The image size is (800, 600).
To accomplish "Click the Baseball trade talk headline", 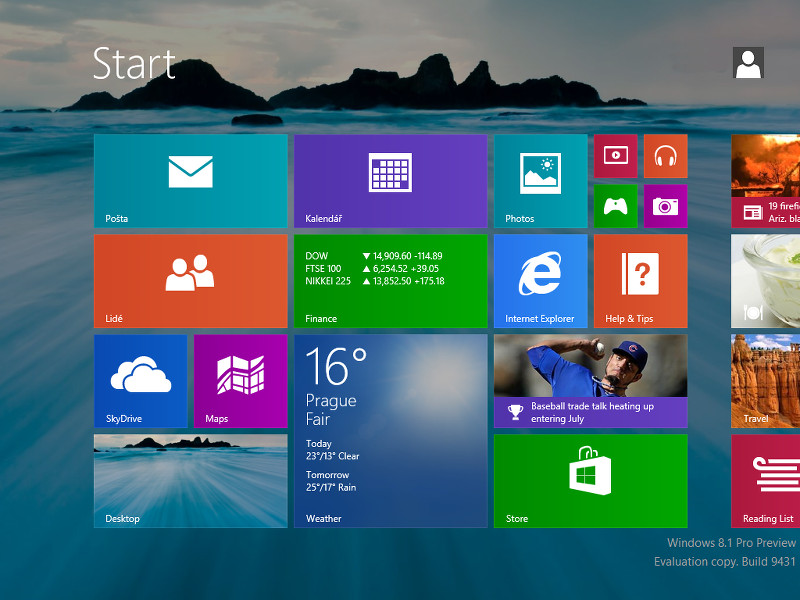I will tap(592, 412).
